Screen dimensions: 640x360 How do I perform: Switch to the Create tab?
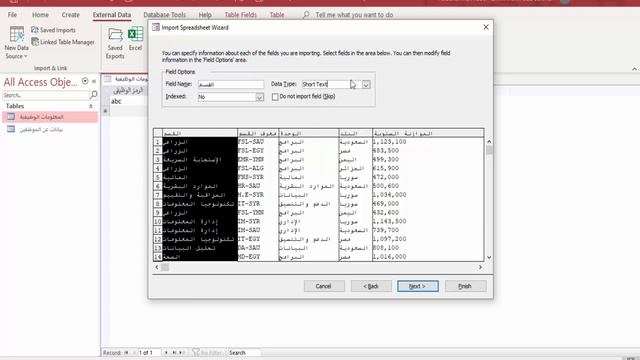[71, 15]
